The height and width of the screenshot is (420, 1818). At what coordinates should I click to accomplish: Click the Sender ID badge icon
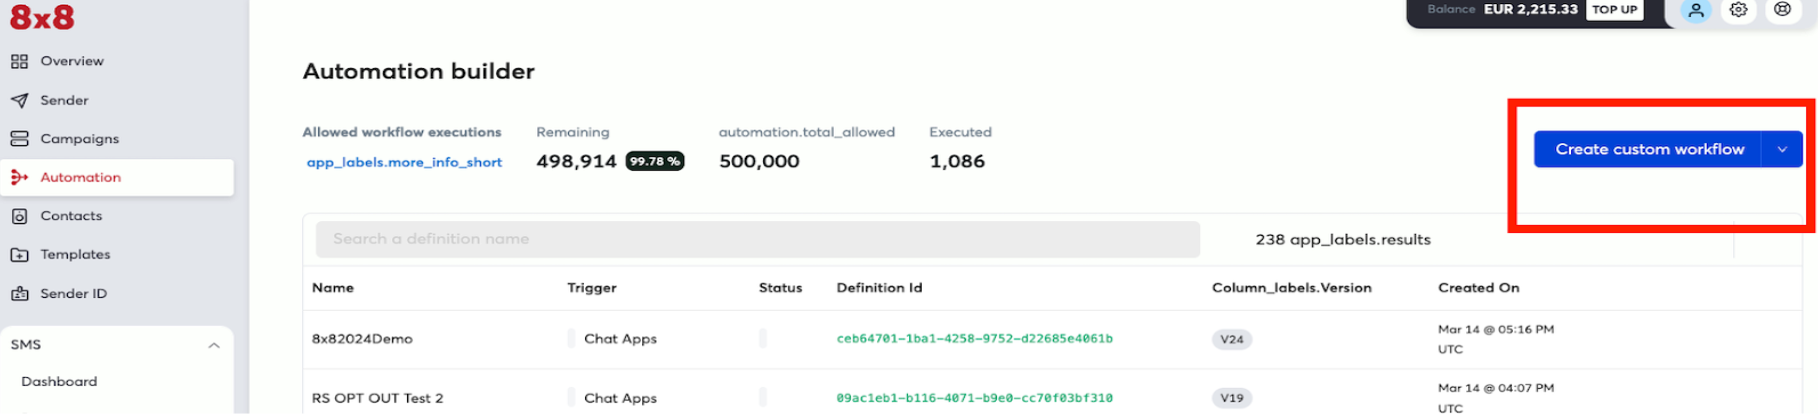(x=19, y=294)
